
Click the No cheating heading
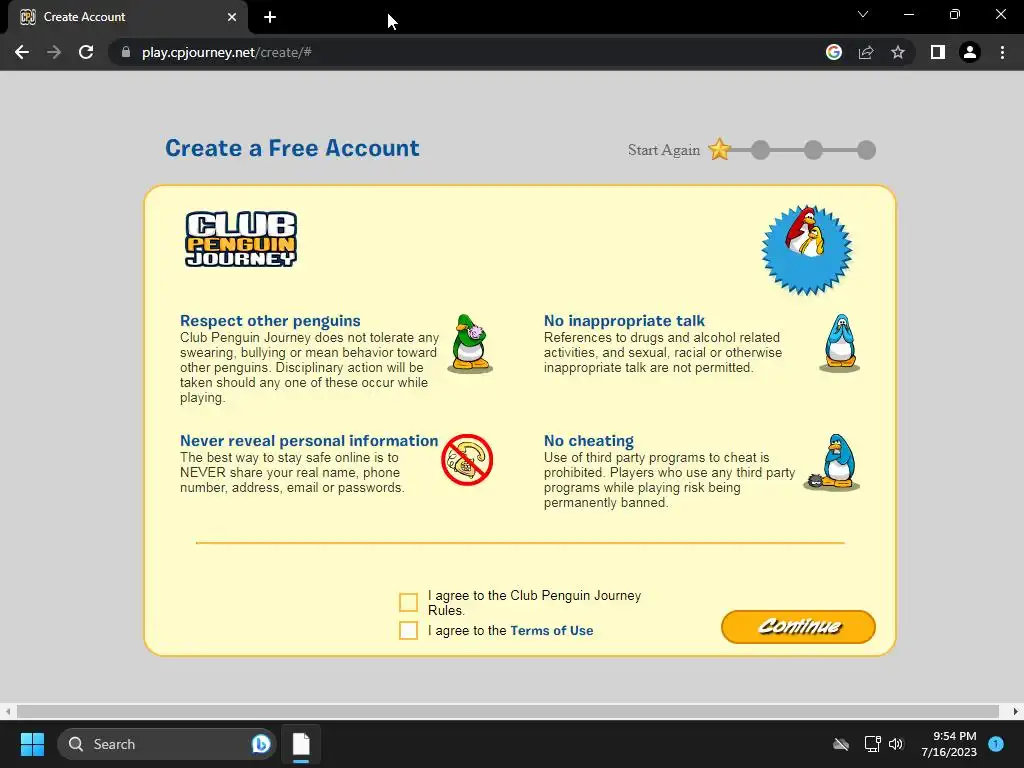(x=589, y=441)
